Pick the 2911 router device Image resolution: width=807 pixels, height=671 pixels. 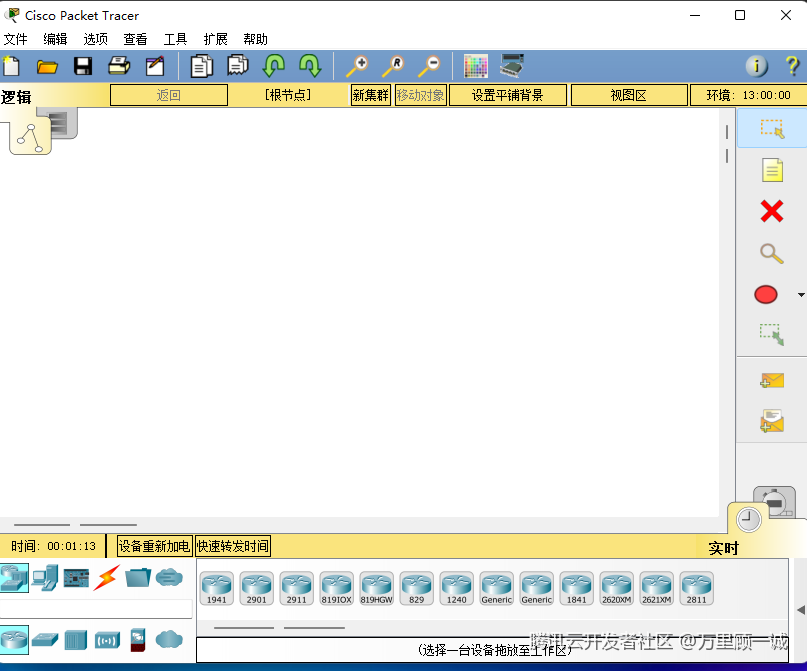[296, 589]
